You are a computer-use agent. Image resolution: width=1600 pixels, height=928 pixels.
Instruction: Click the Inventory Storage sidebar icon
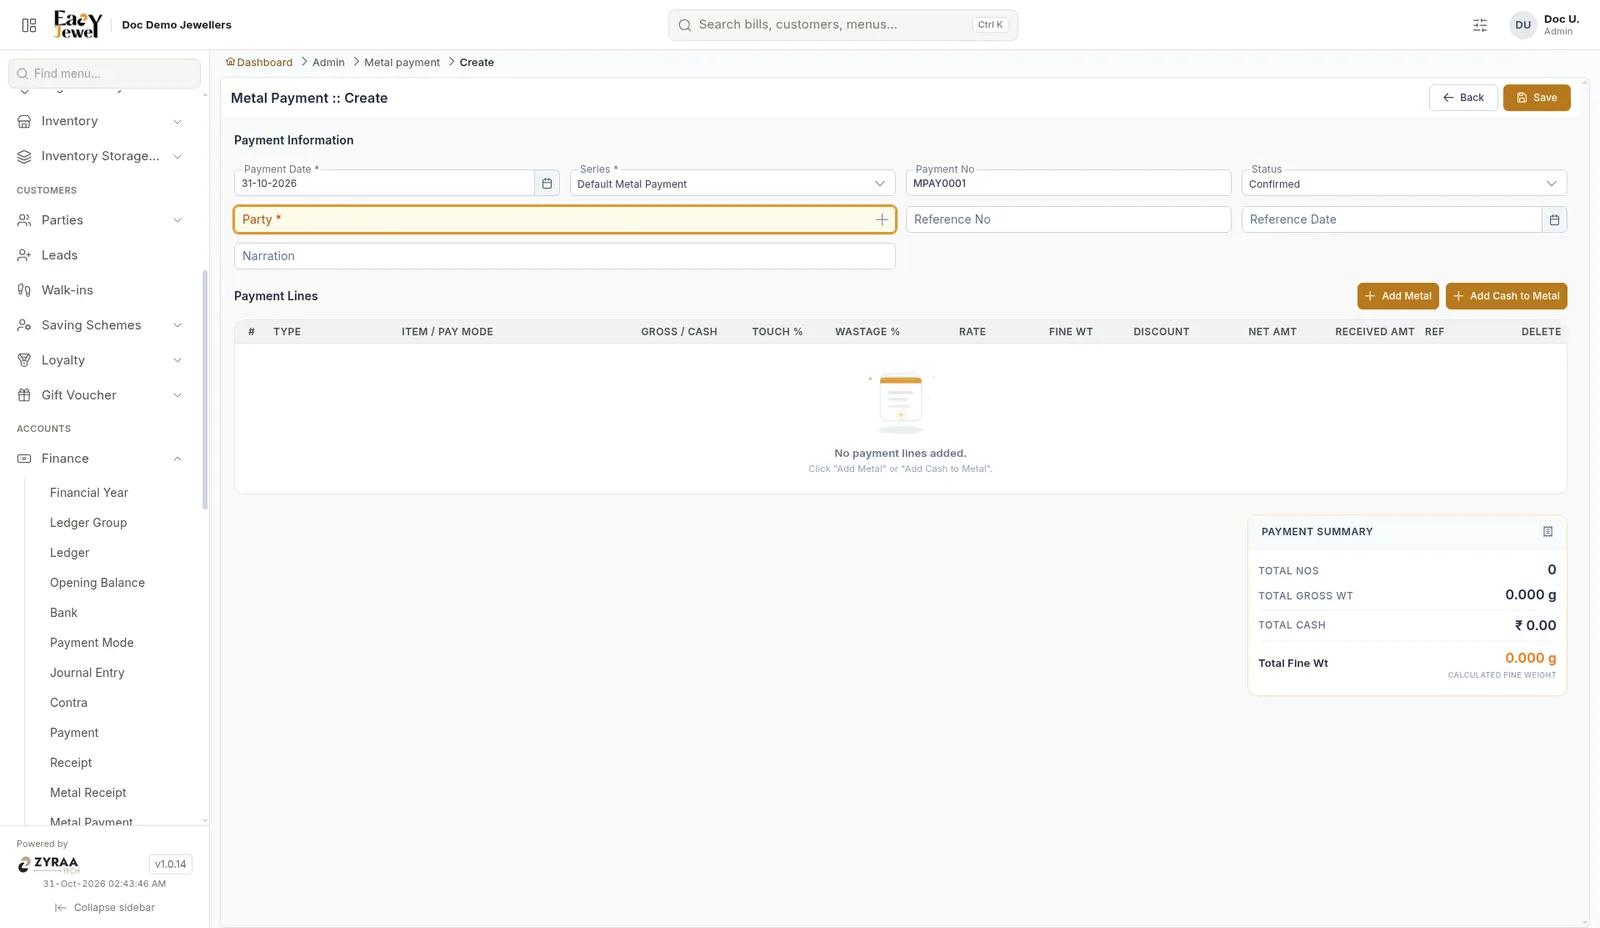pyautogui.click(x=24, y=156)
